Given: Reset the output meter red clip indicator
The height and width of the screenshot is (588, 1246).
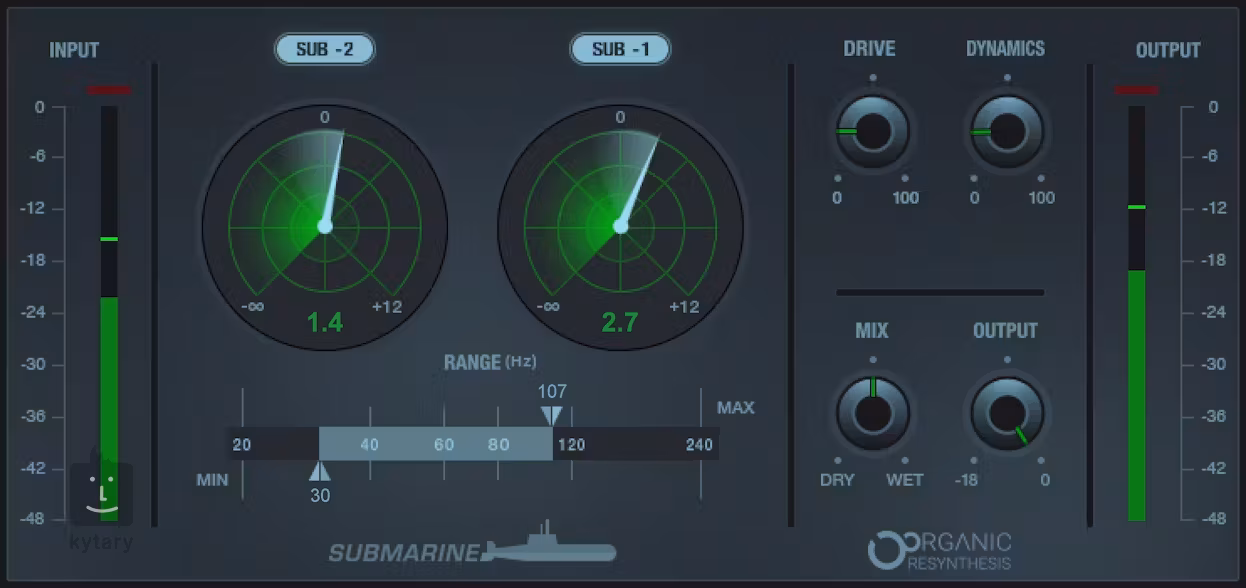Looking at the screenshot, I should pyautogui.click(x=1136, y=90).
